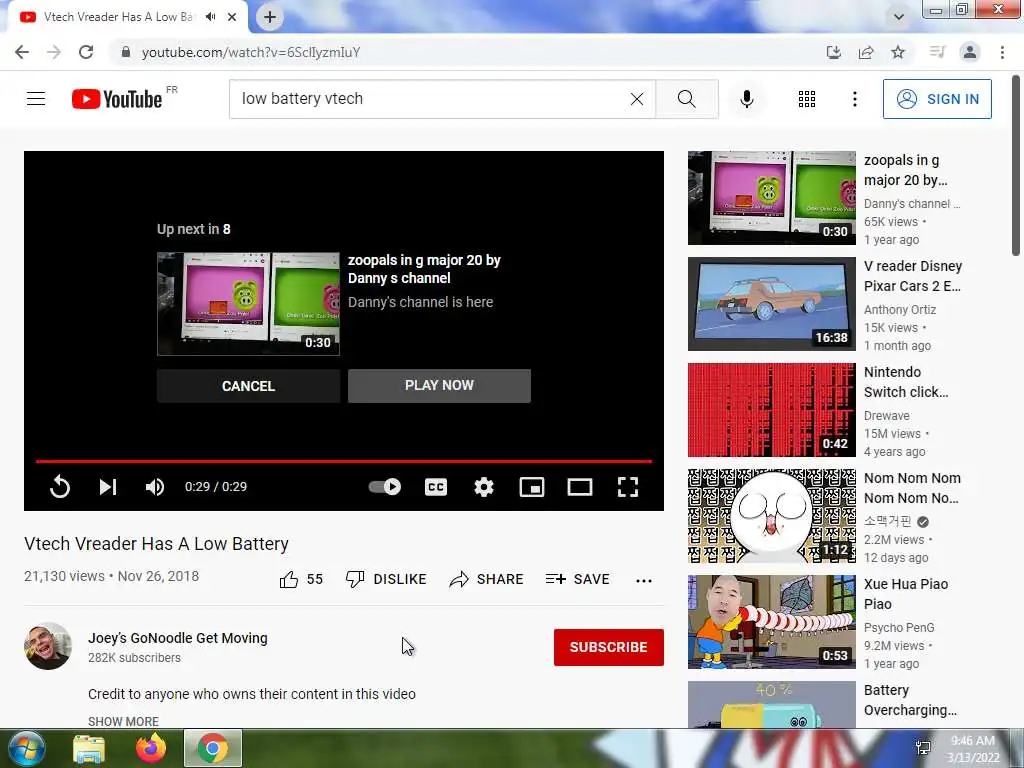Close the Vtech Vreader tab
The width and height of the screenshot is (1024, 768).
tap(232, 17)
